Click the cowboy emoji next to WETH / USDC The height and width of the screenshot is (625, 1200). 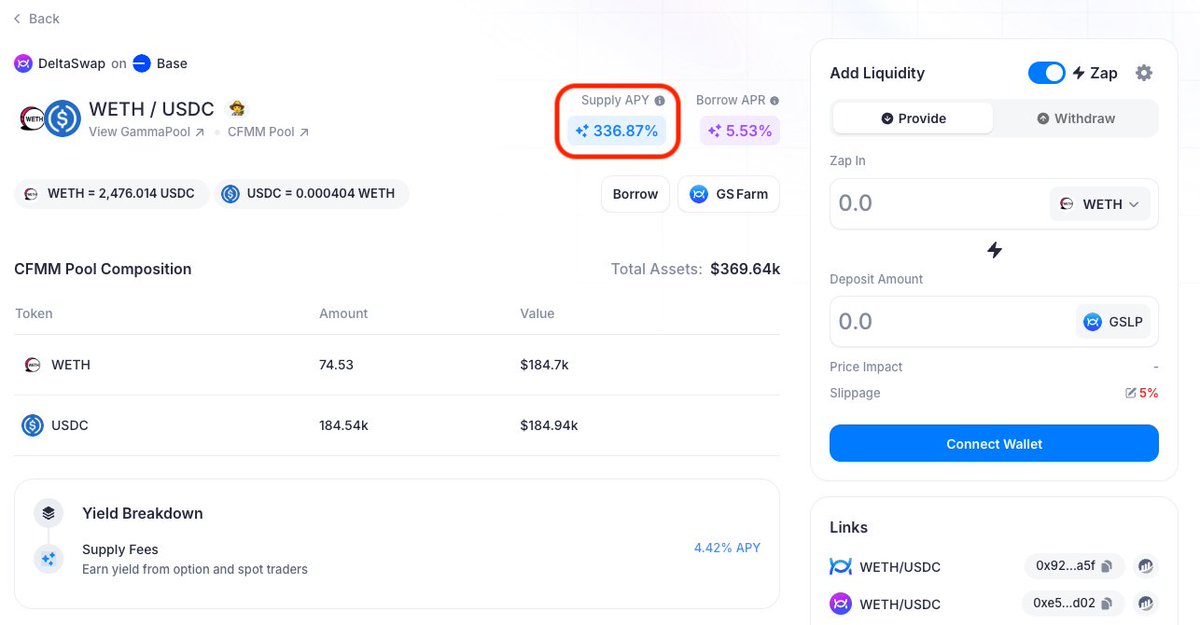pos(237,108)
